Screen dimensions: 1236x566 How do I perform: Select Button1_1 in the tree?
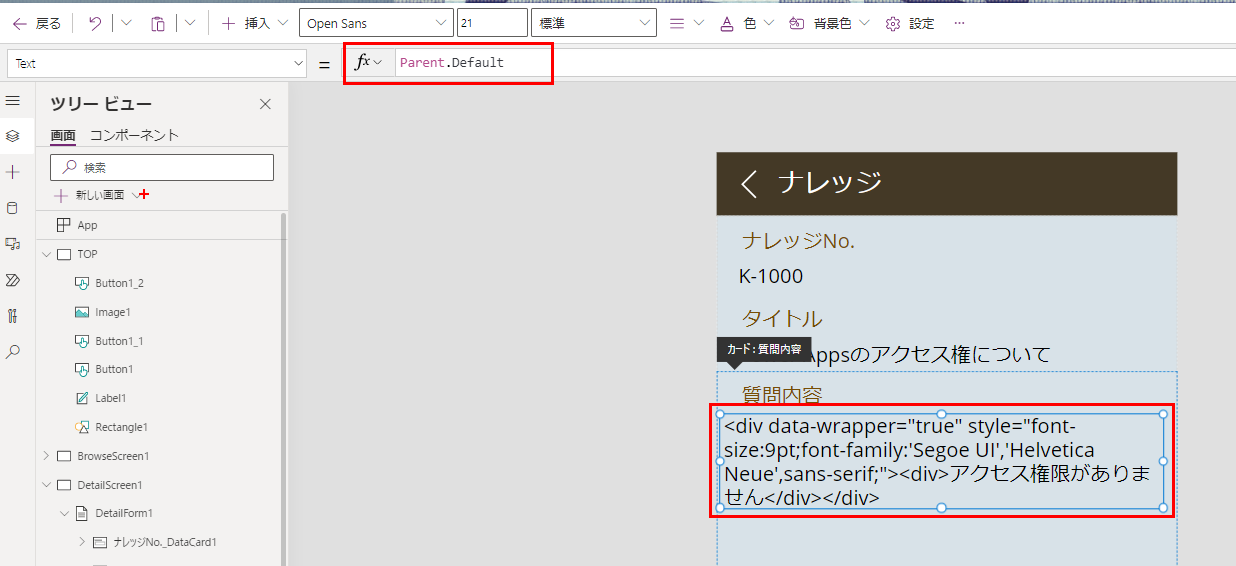pyautogui.click(x=119, y=341)
